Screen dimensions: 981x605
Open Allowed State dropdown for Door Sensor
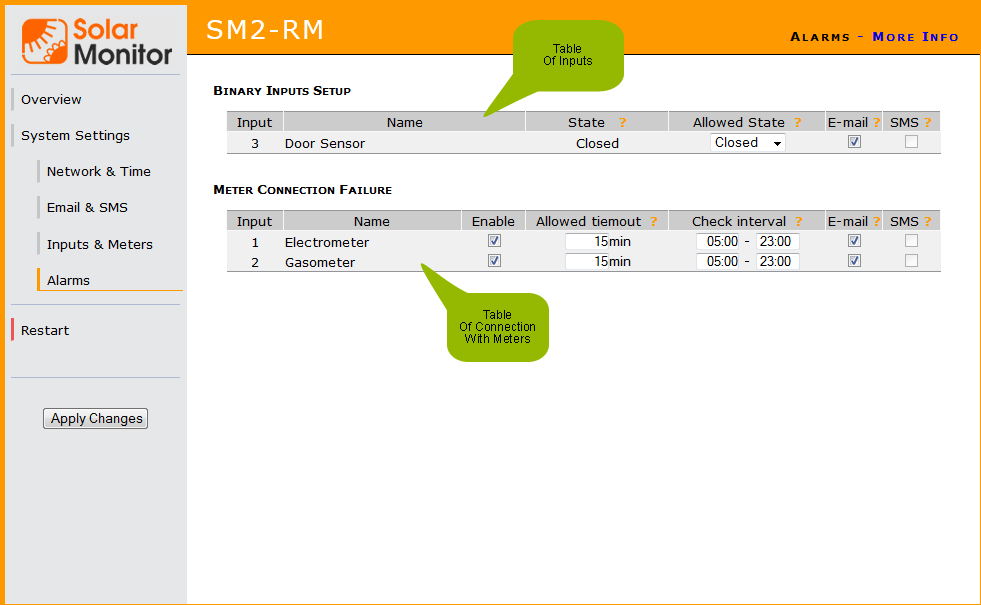coord(748,143)
